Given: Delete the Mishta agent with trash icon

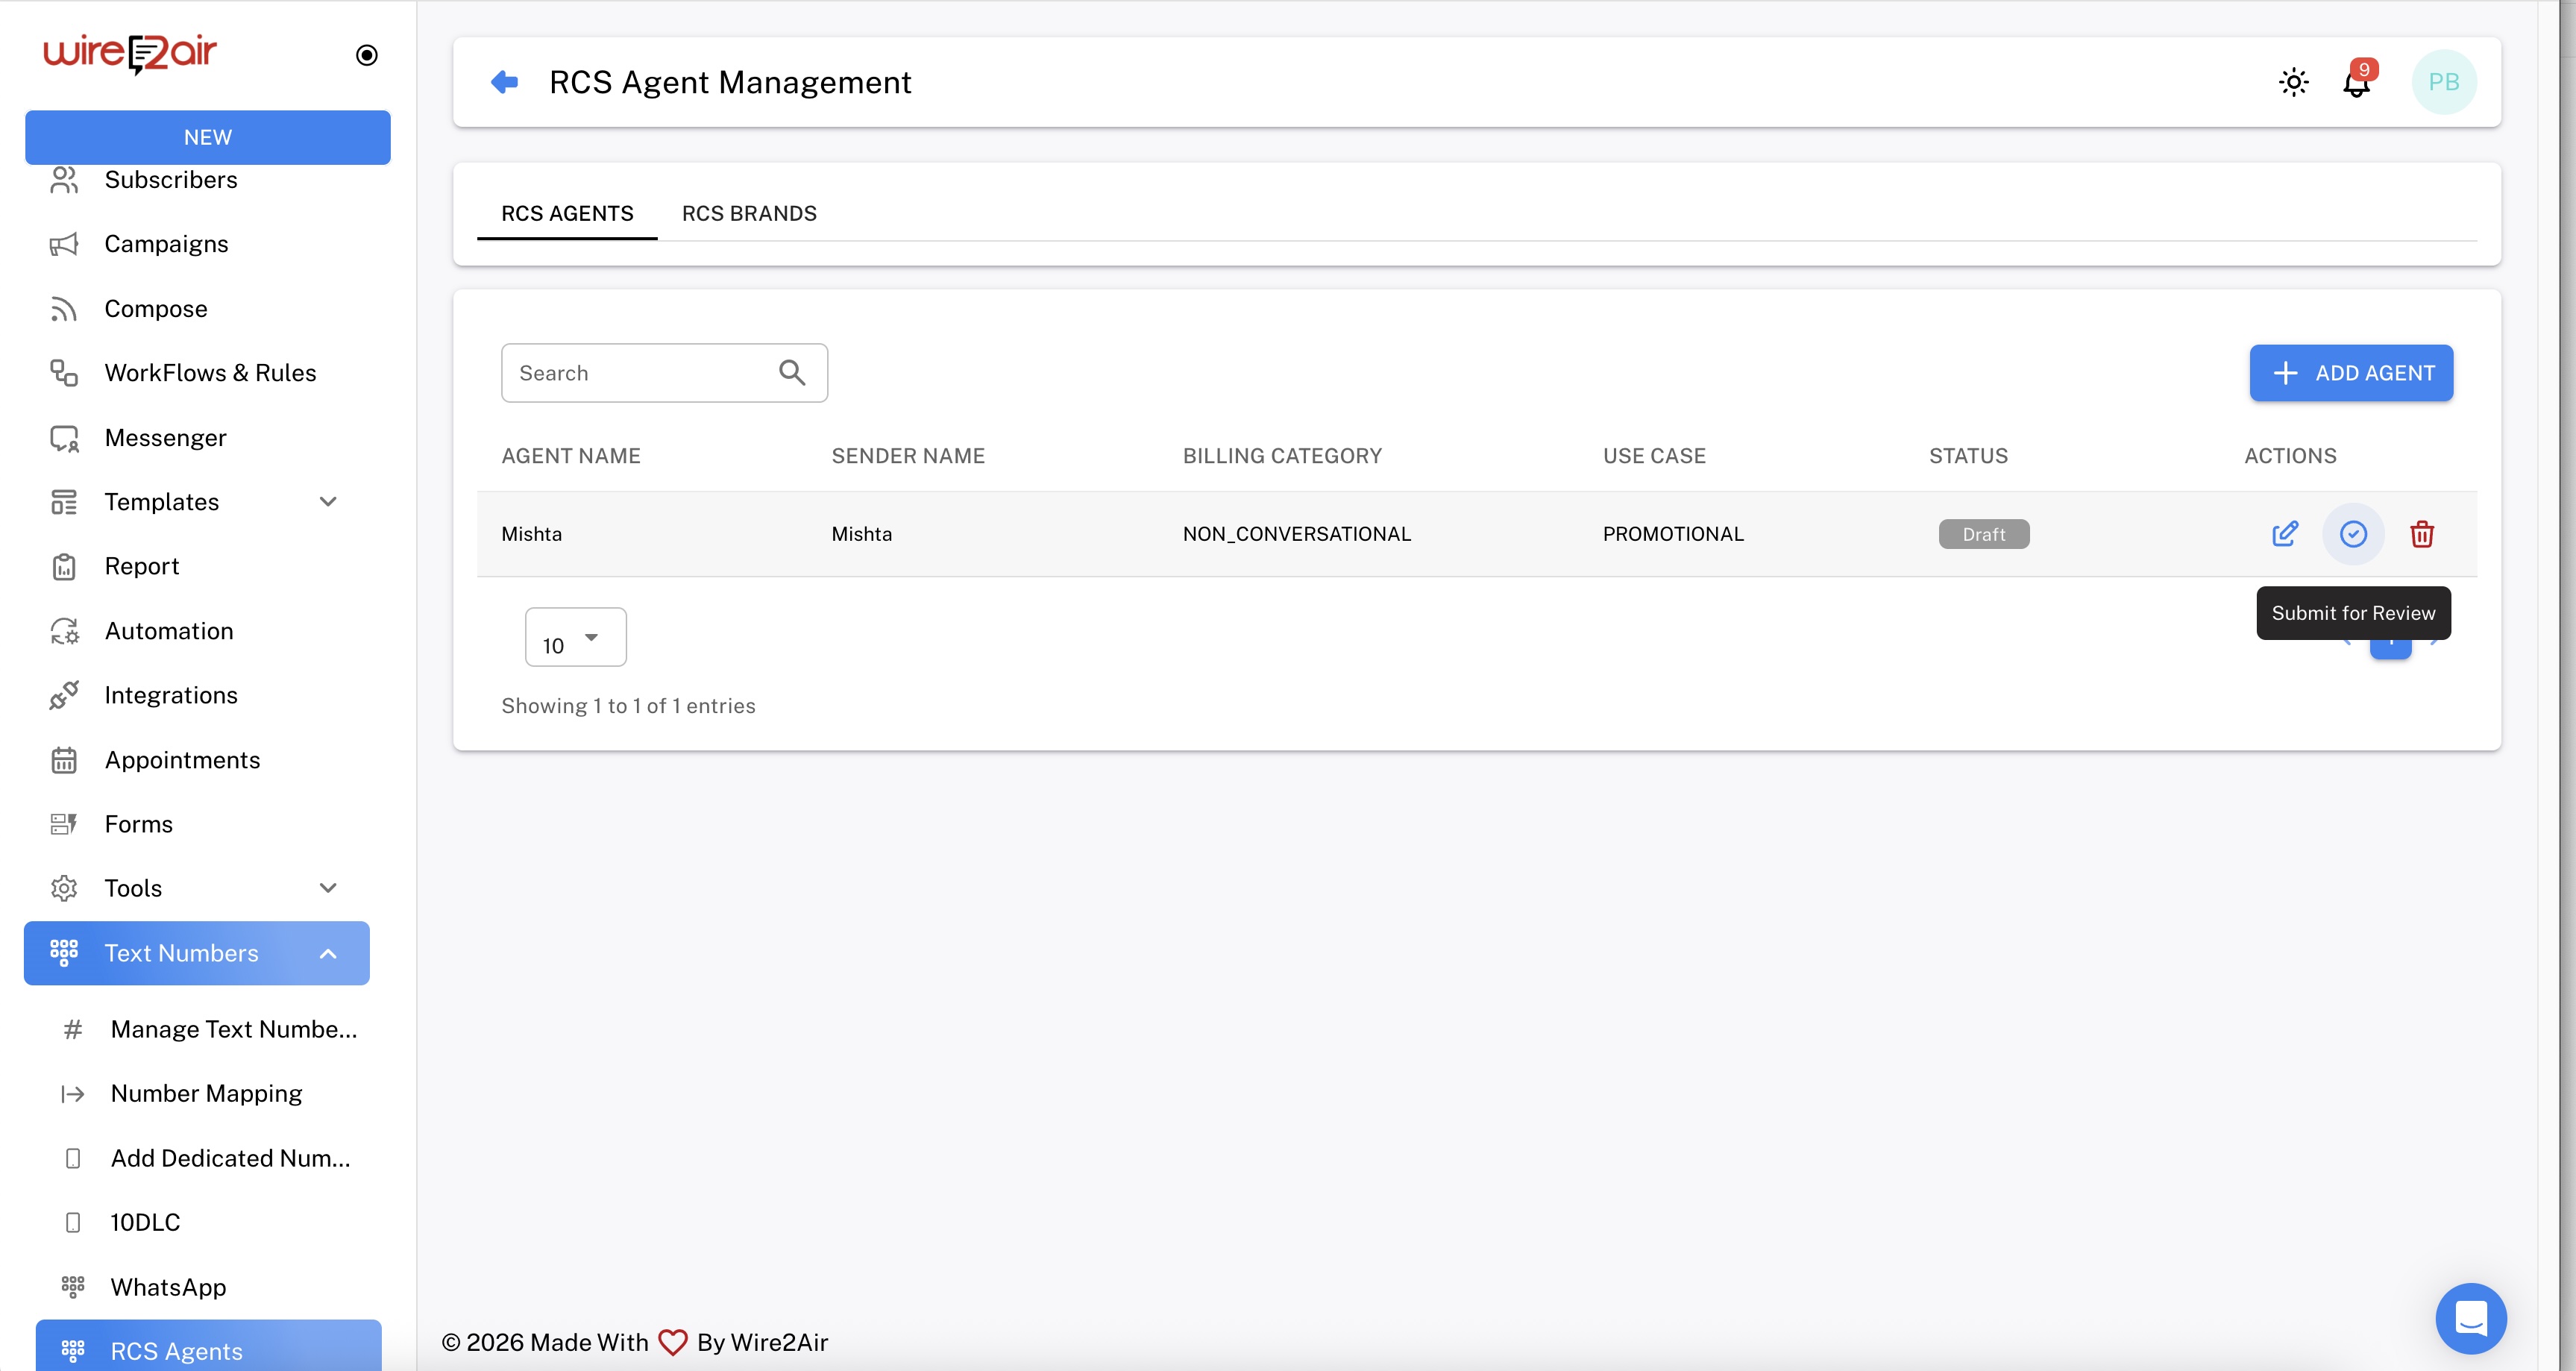Looking at the screenshot, I should [x=2421, y=534].
